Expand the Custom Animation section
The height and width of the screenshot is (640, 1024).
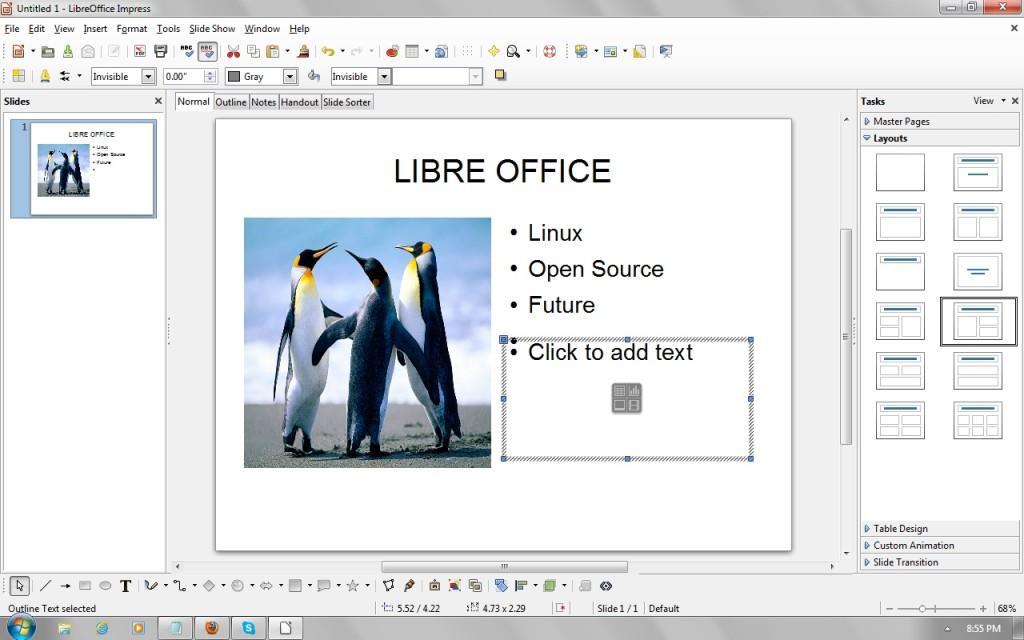940,545
